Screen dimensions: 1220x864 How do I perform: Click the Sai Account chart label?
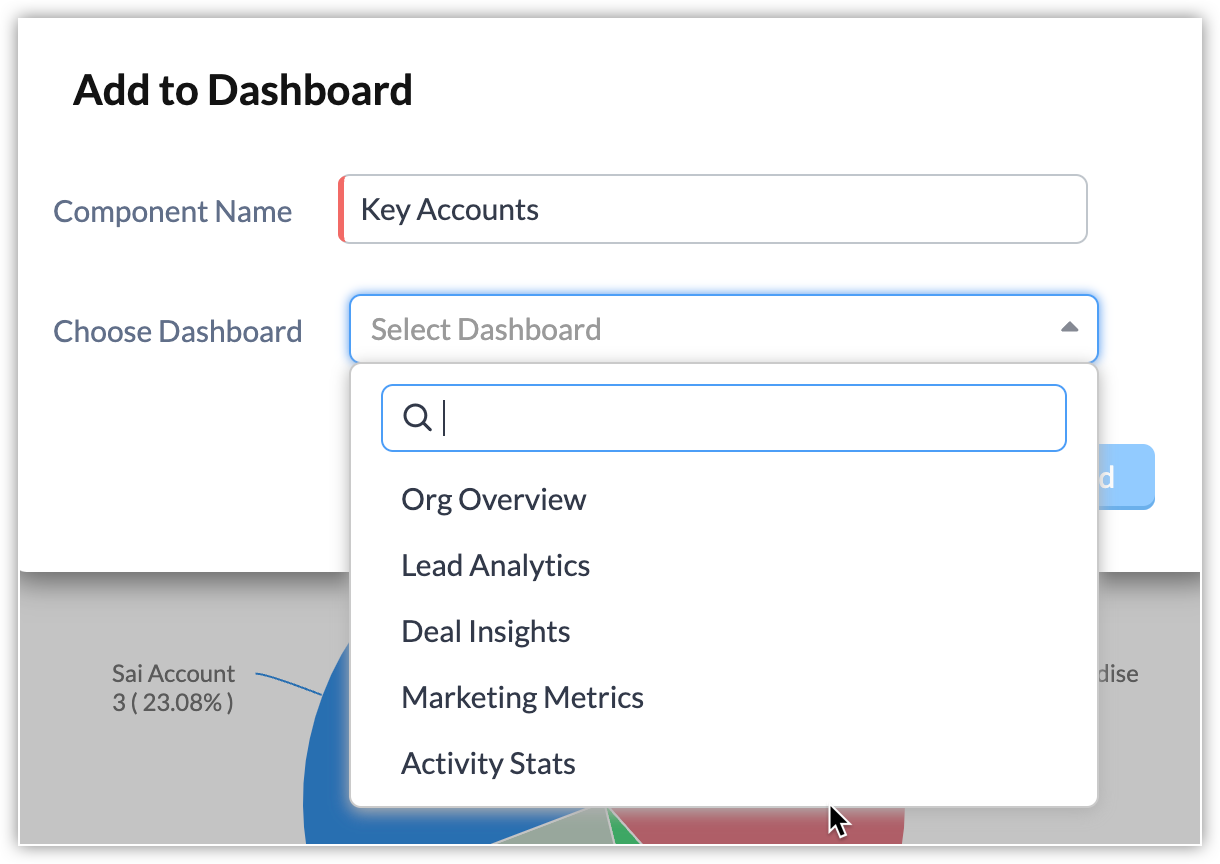pos(173,688)
